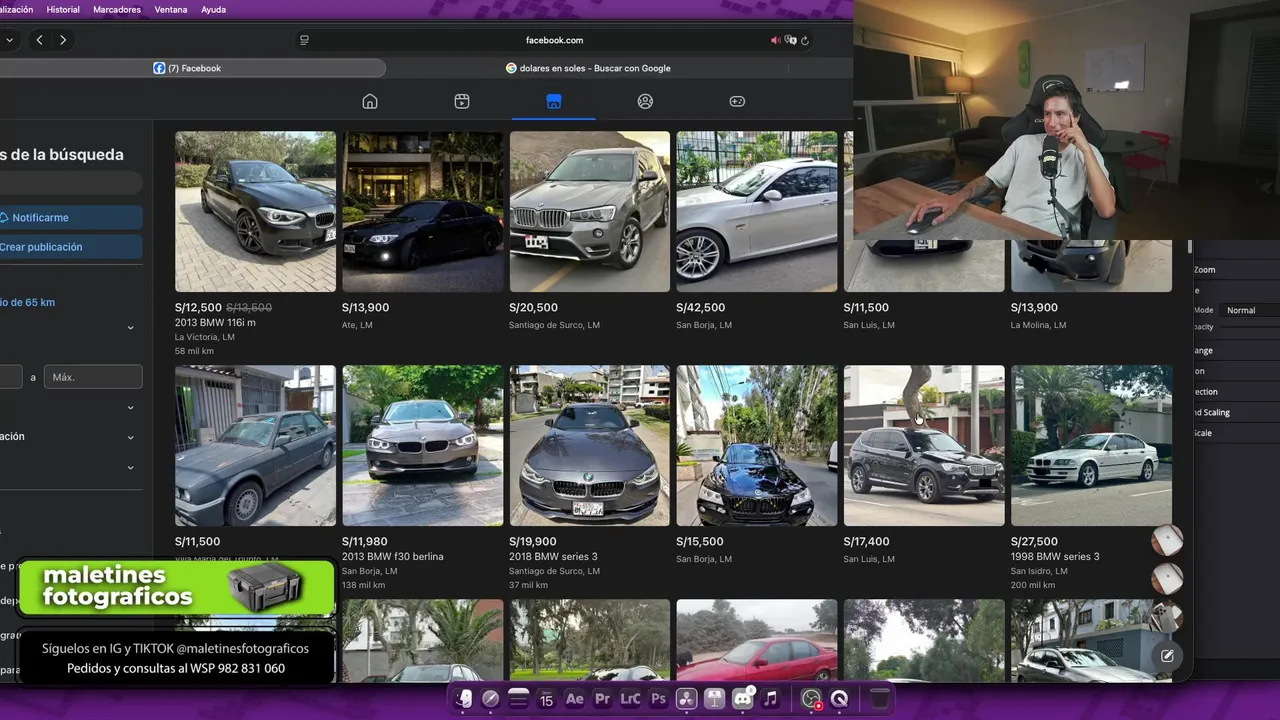Click the 'Santiago de Surco, LM' under S/20,500
The width and height of the screenshot is (1280, 720).
(555, 325)
